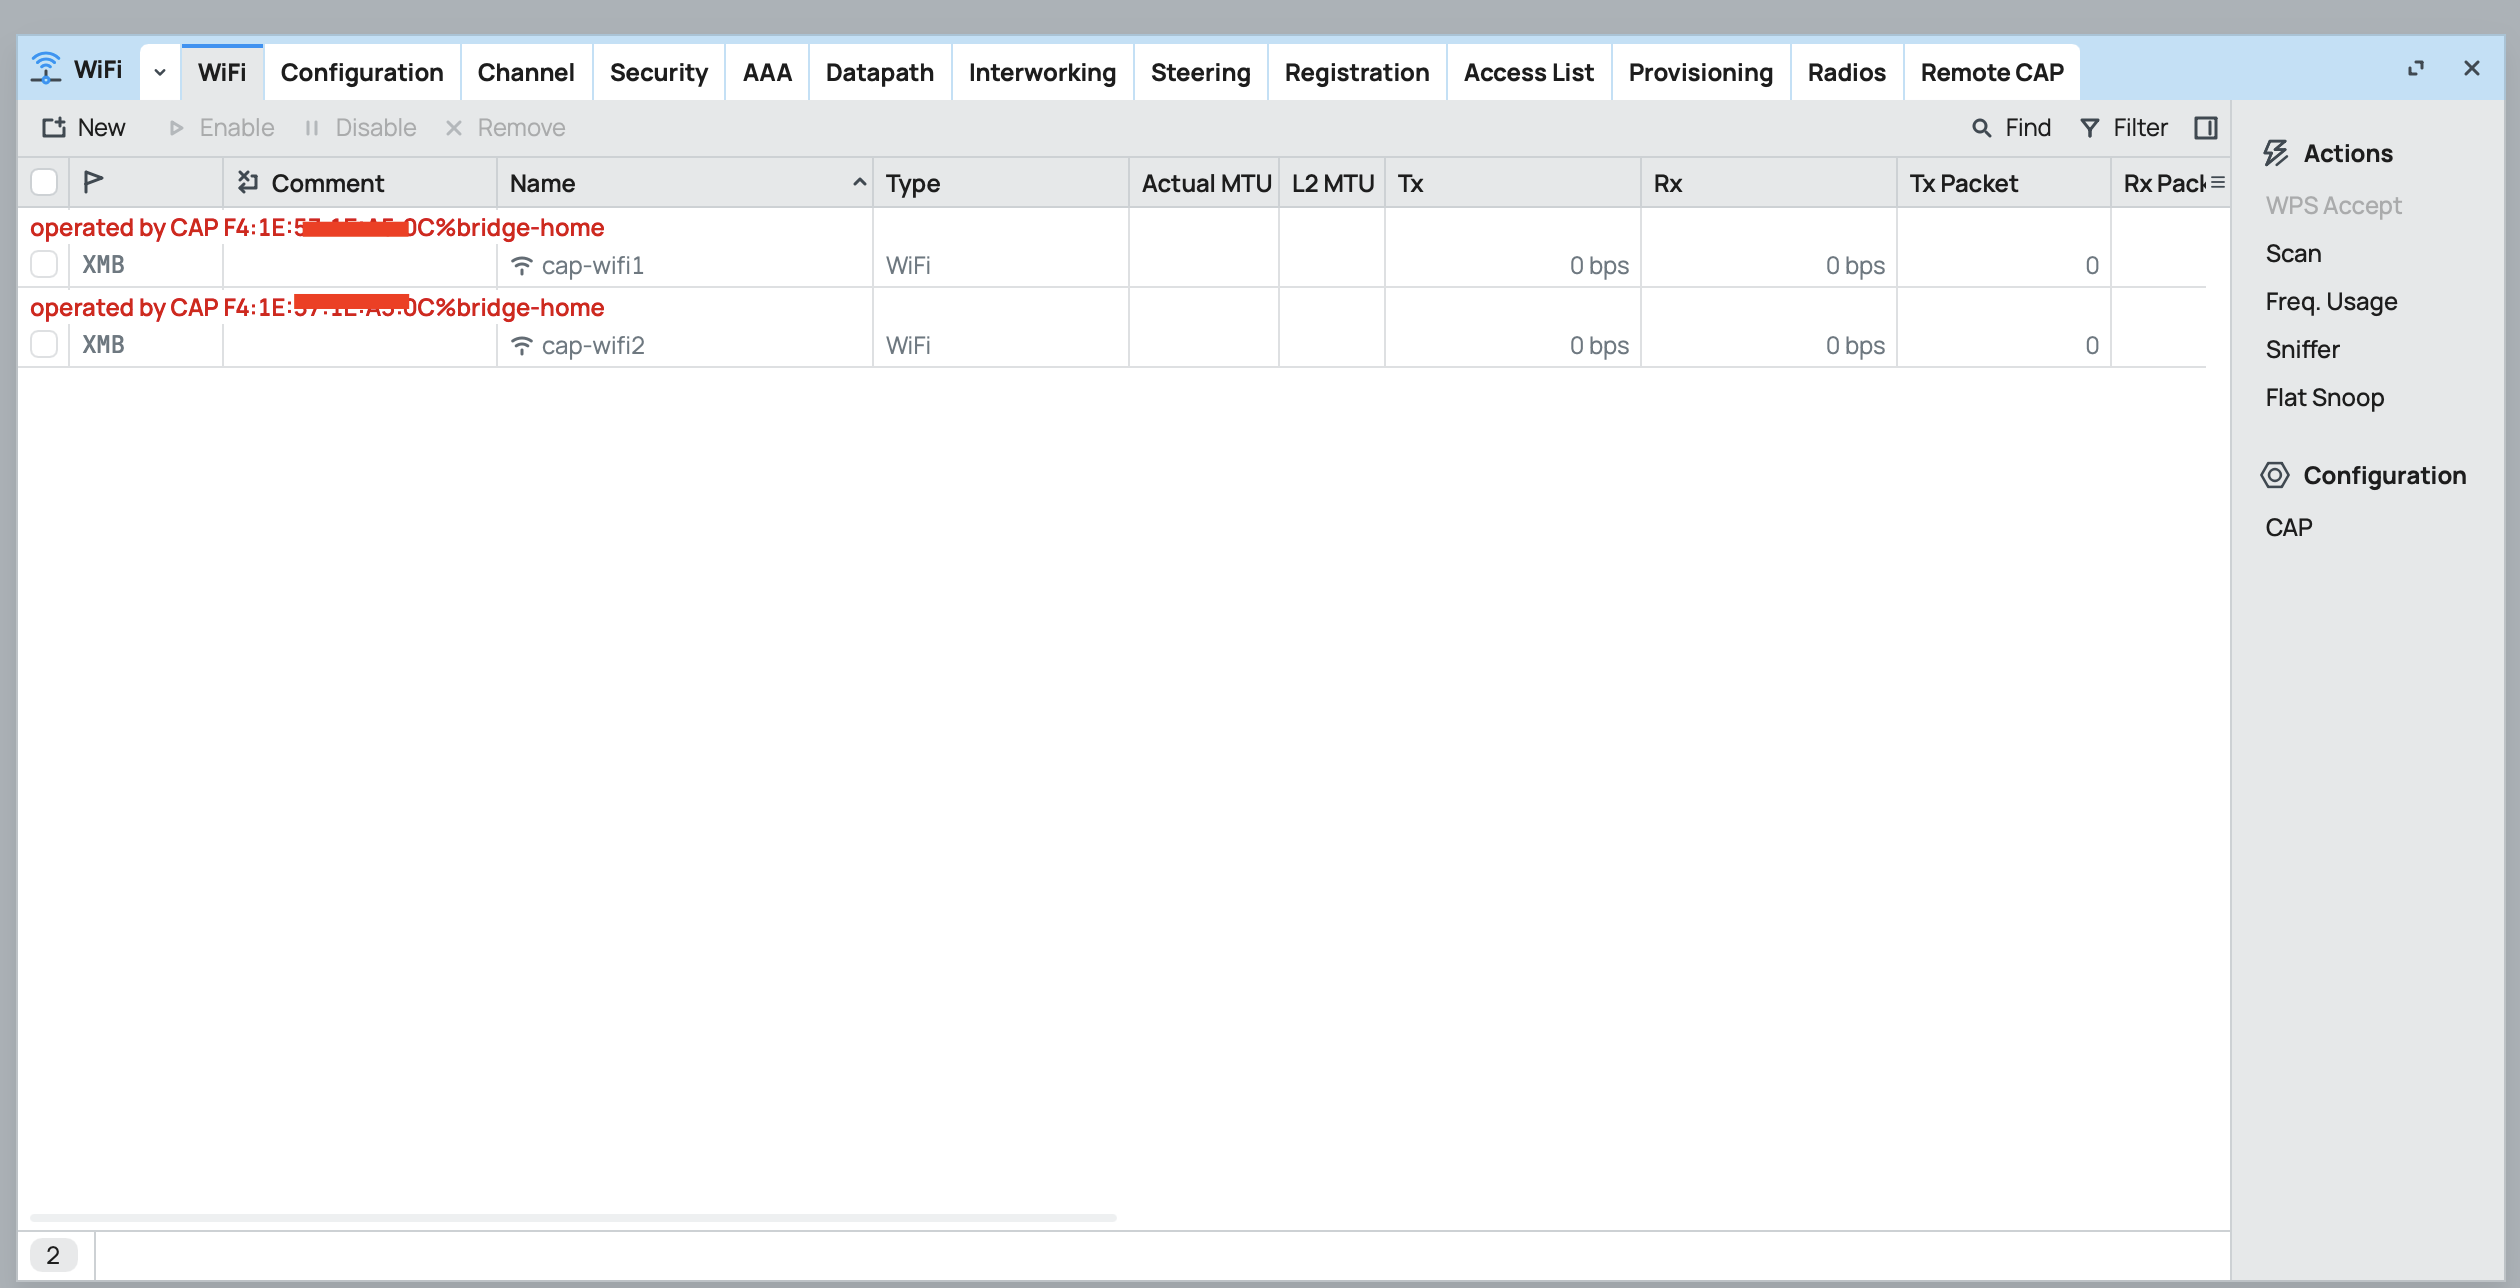The image size is (2520, 1288).
Task: Click the Find magnifier icon
Action: [x=1981, y=128]
